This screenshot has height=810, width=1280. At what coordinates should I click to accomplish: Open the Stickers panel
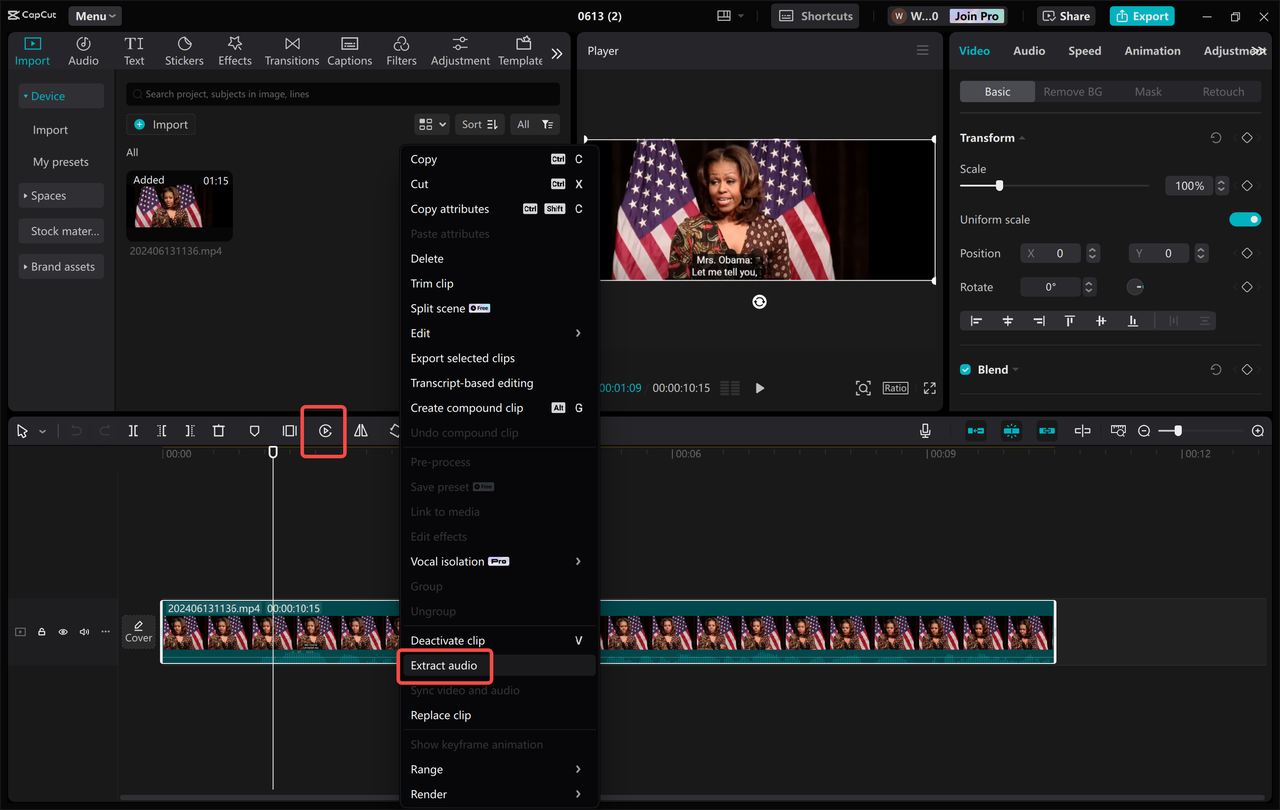[184, 50]
